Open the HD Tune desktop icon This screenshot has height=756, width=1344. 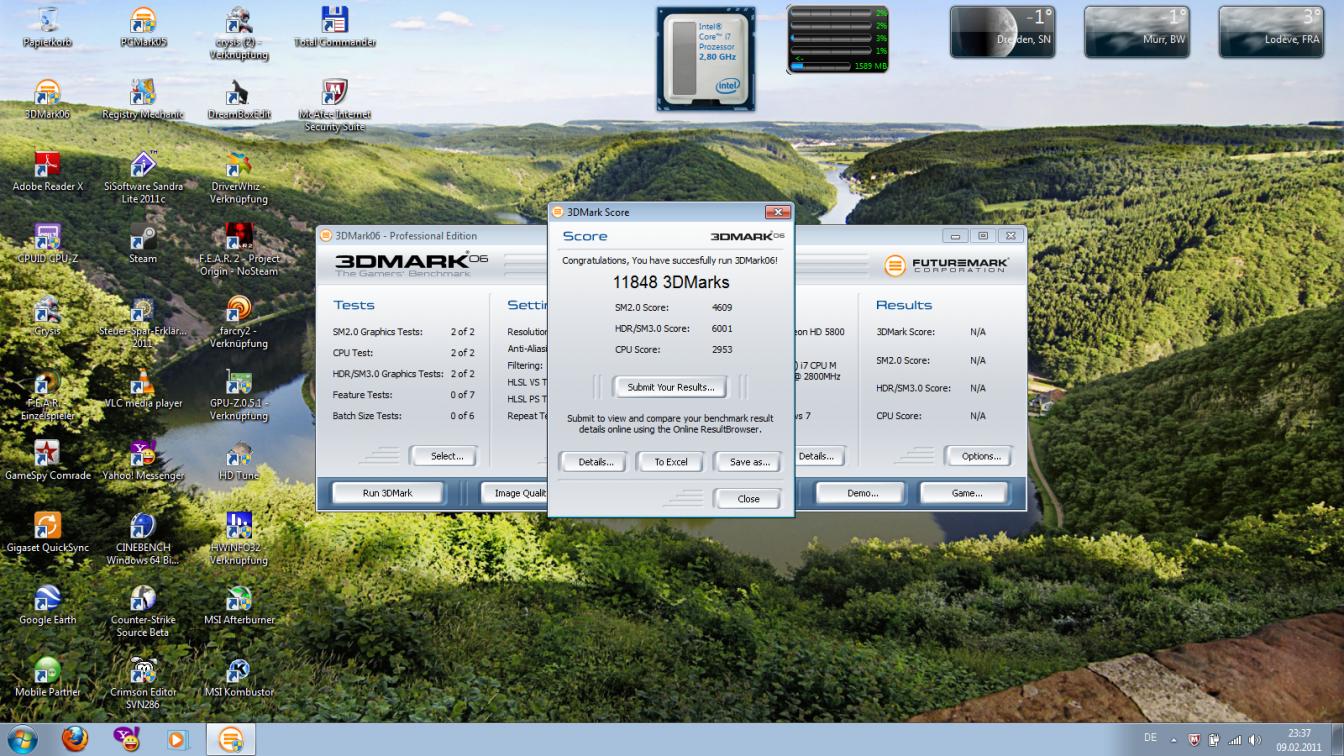(x=238, y=459)
